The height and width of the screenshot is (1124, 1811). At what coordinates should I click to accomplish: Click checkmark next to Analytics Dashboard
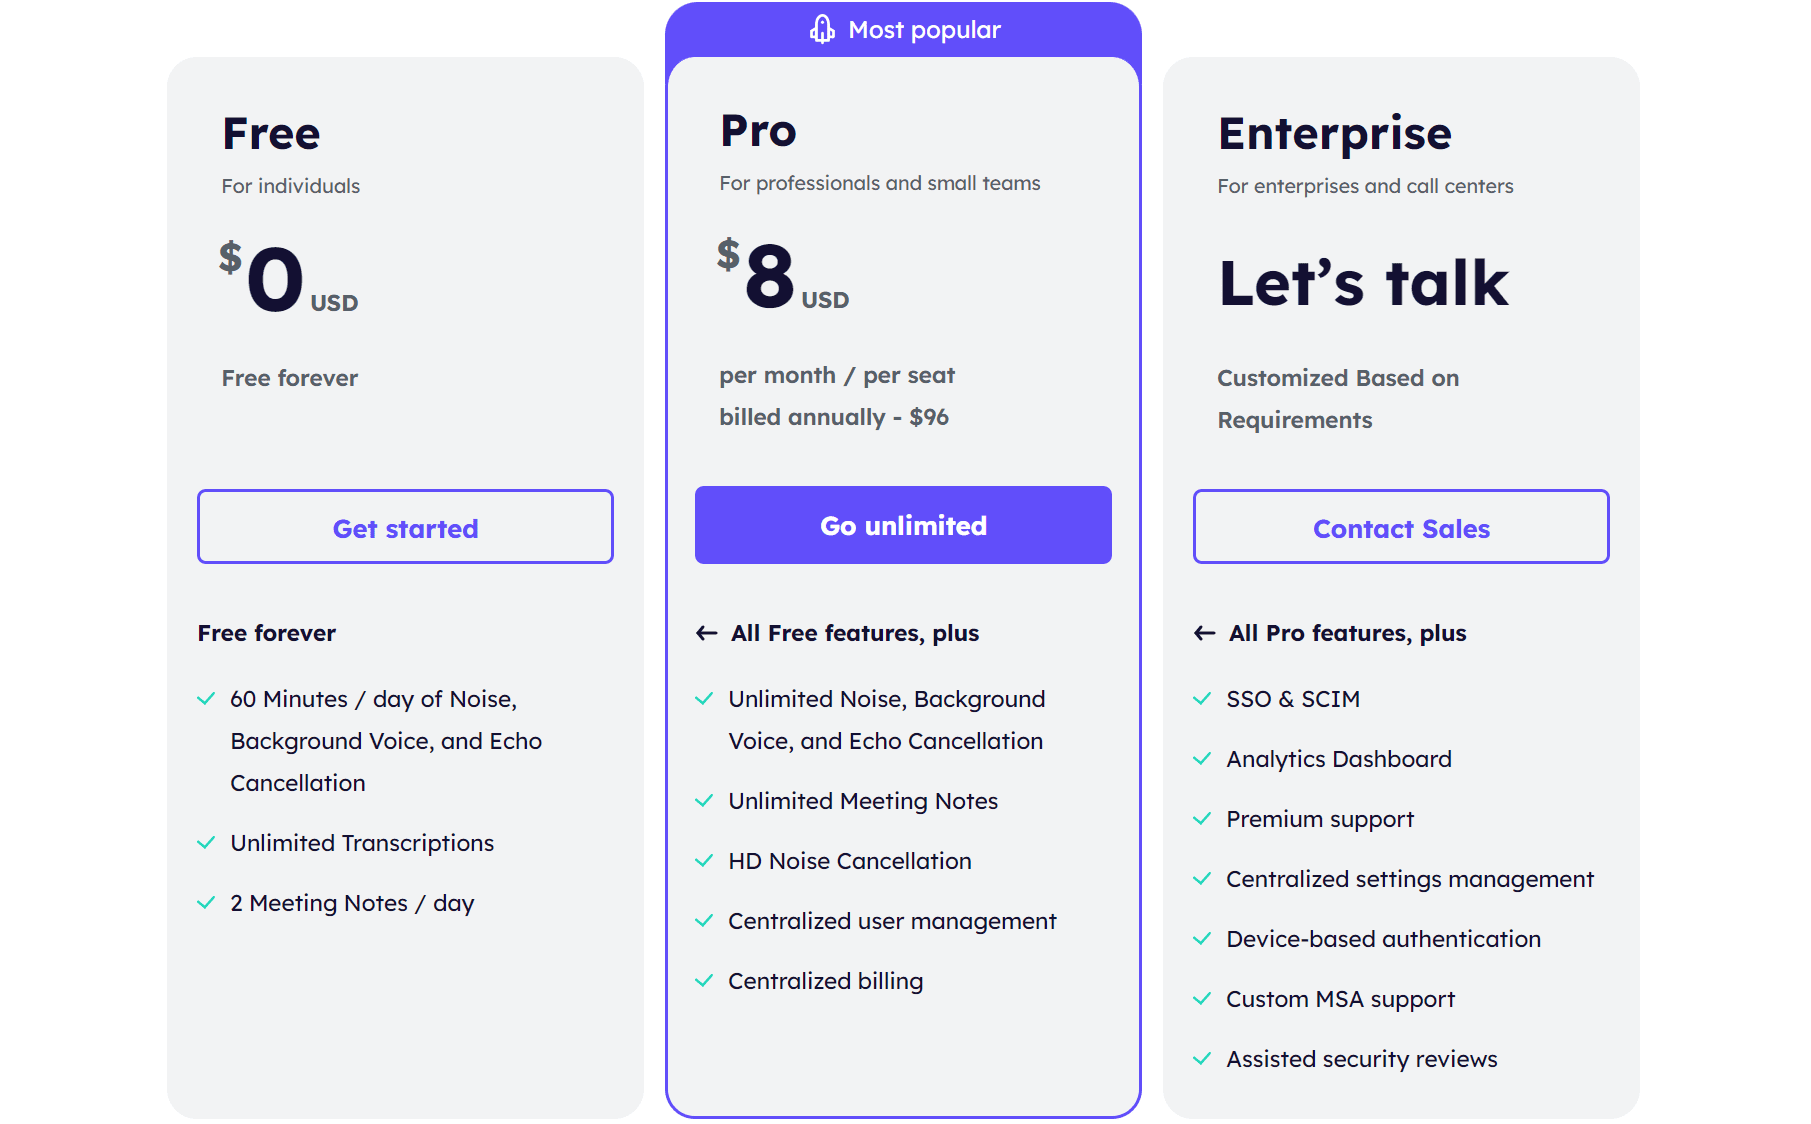[x=1202, y=759]
